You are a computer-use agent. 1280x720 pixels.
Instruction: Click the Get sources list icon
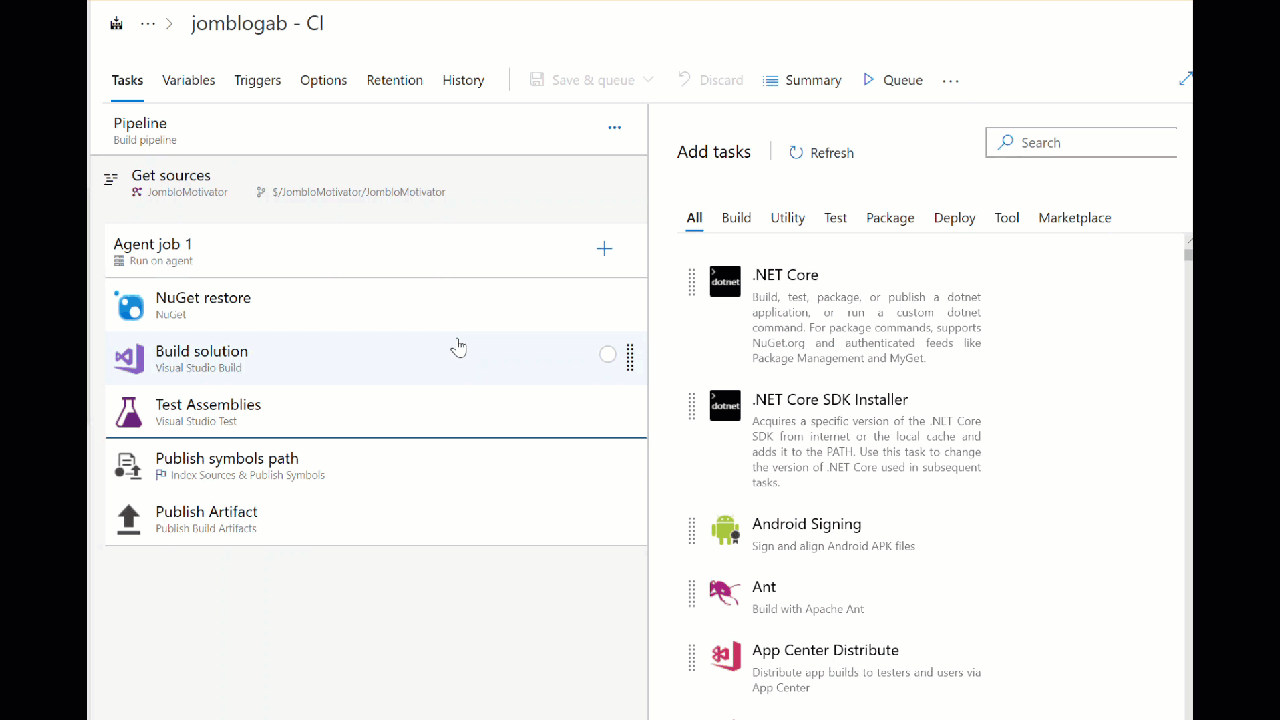click(x=111, y=179)
